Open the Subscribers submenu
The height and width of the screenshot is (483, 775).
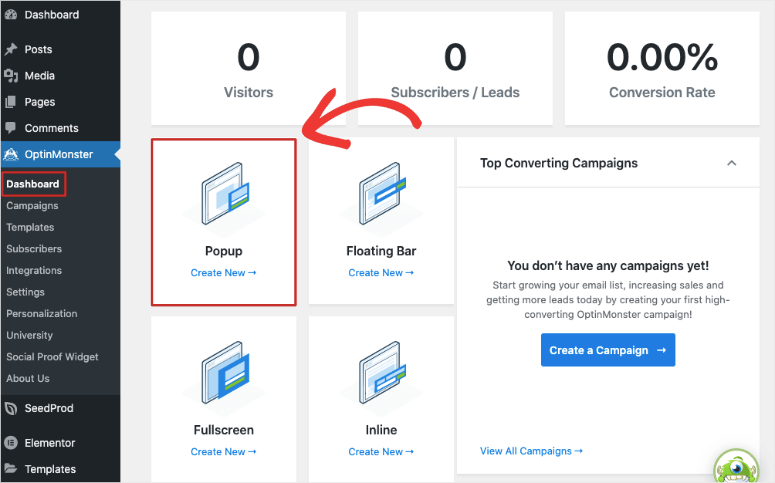(x=34, y=249)
